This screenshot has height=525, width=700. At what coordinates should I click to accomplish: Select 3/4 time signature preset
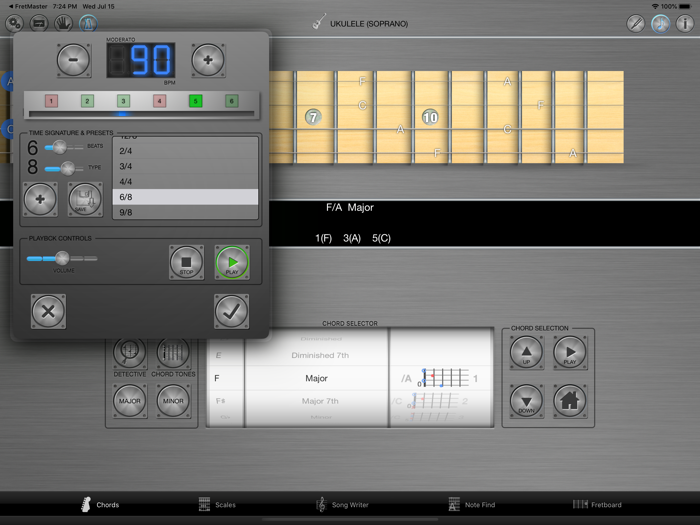[x=185, y=166]
